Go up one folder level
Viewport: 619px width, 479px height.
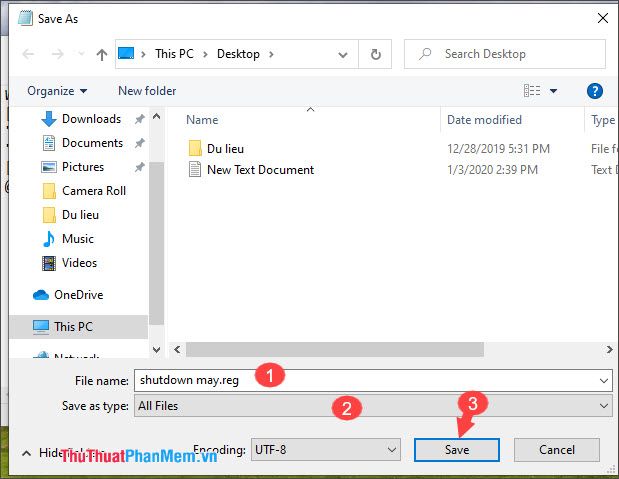coord(102,54)
